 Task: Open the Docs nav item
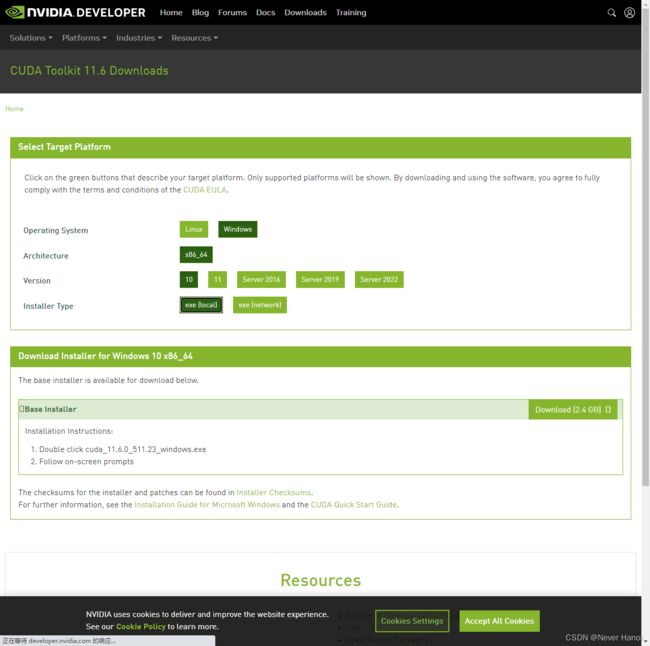pos(265,12)
